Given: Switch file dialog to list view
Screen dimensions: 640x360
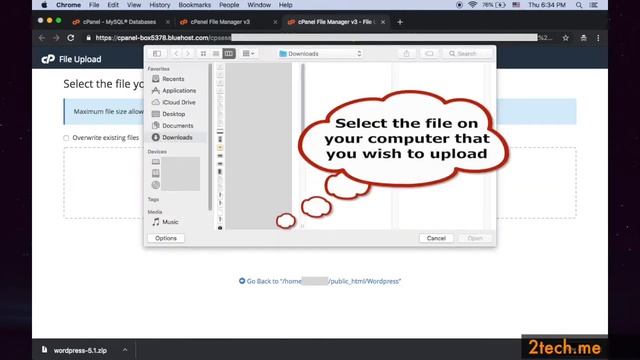Looking at the screenshot, I should (216, 53).
